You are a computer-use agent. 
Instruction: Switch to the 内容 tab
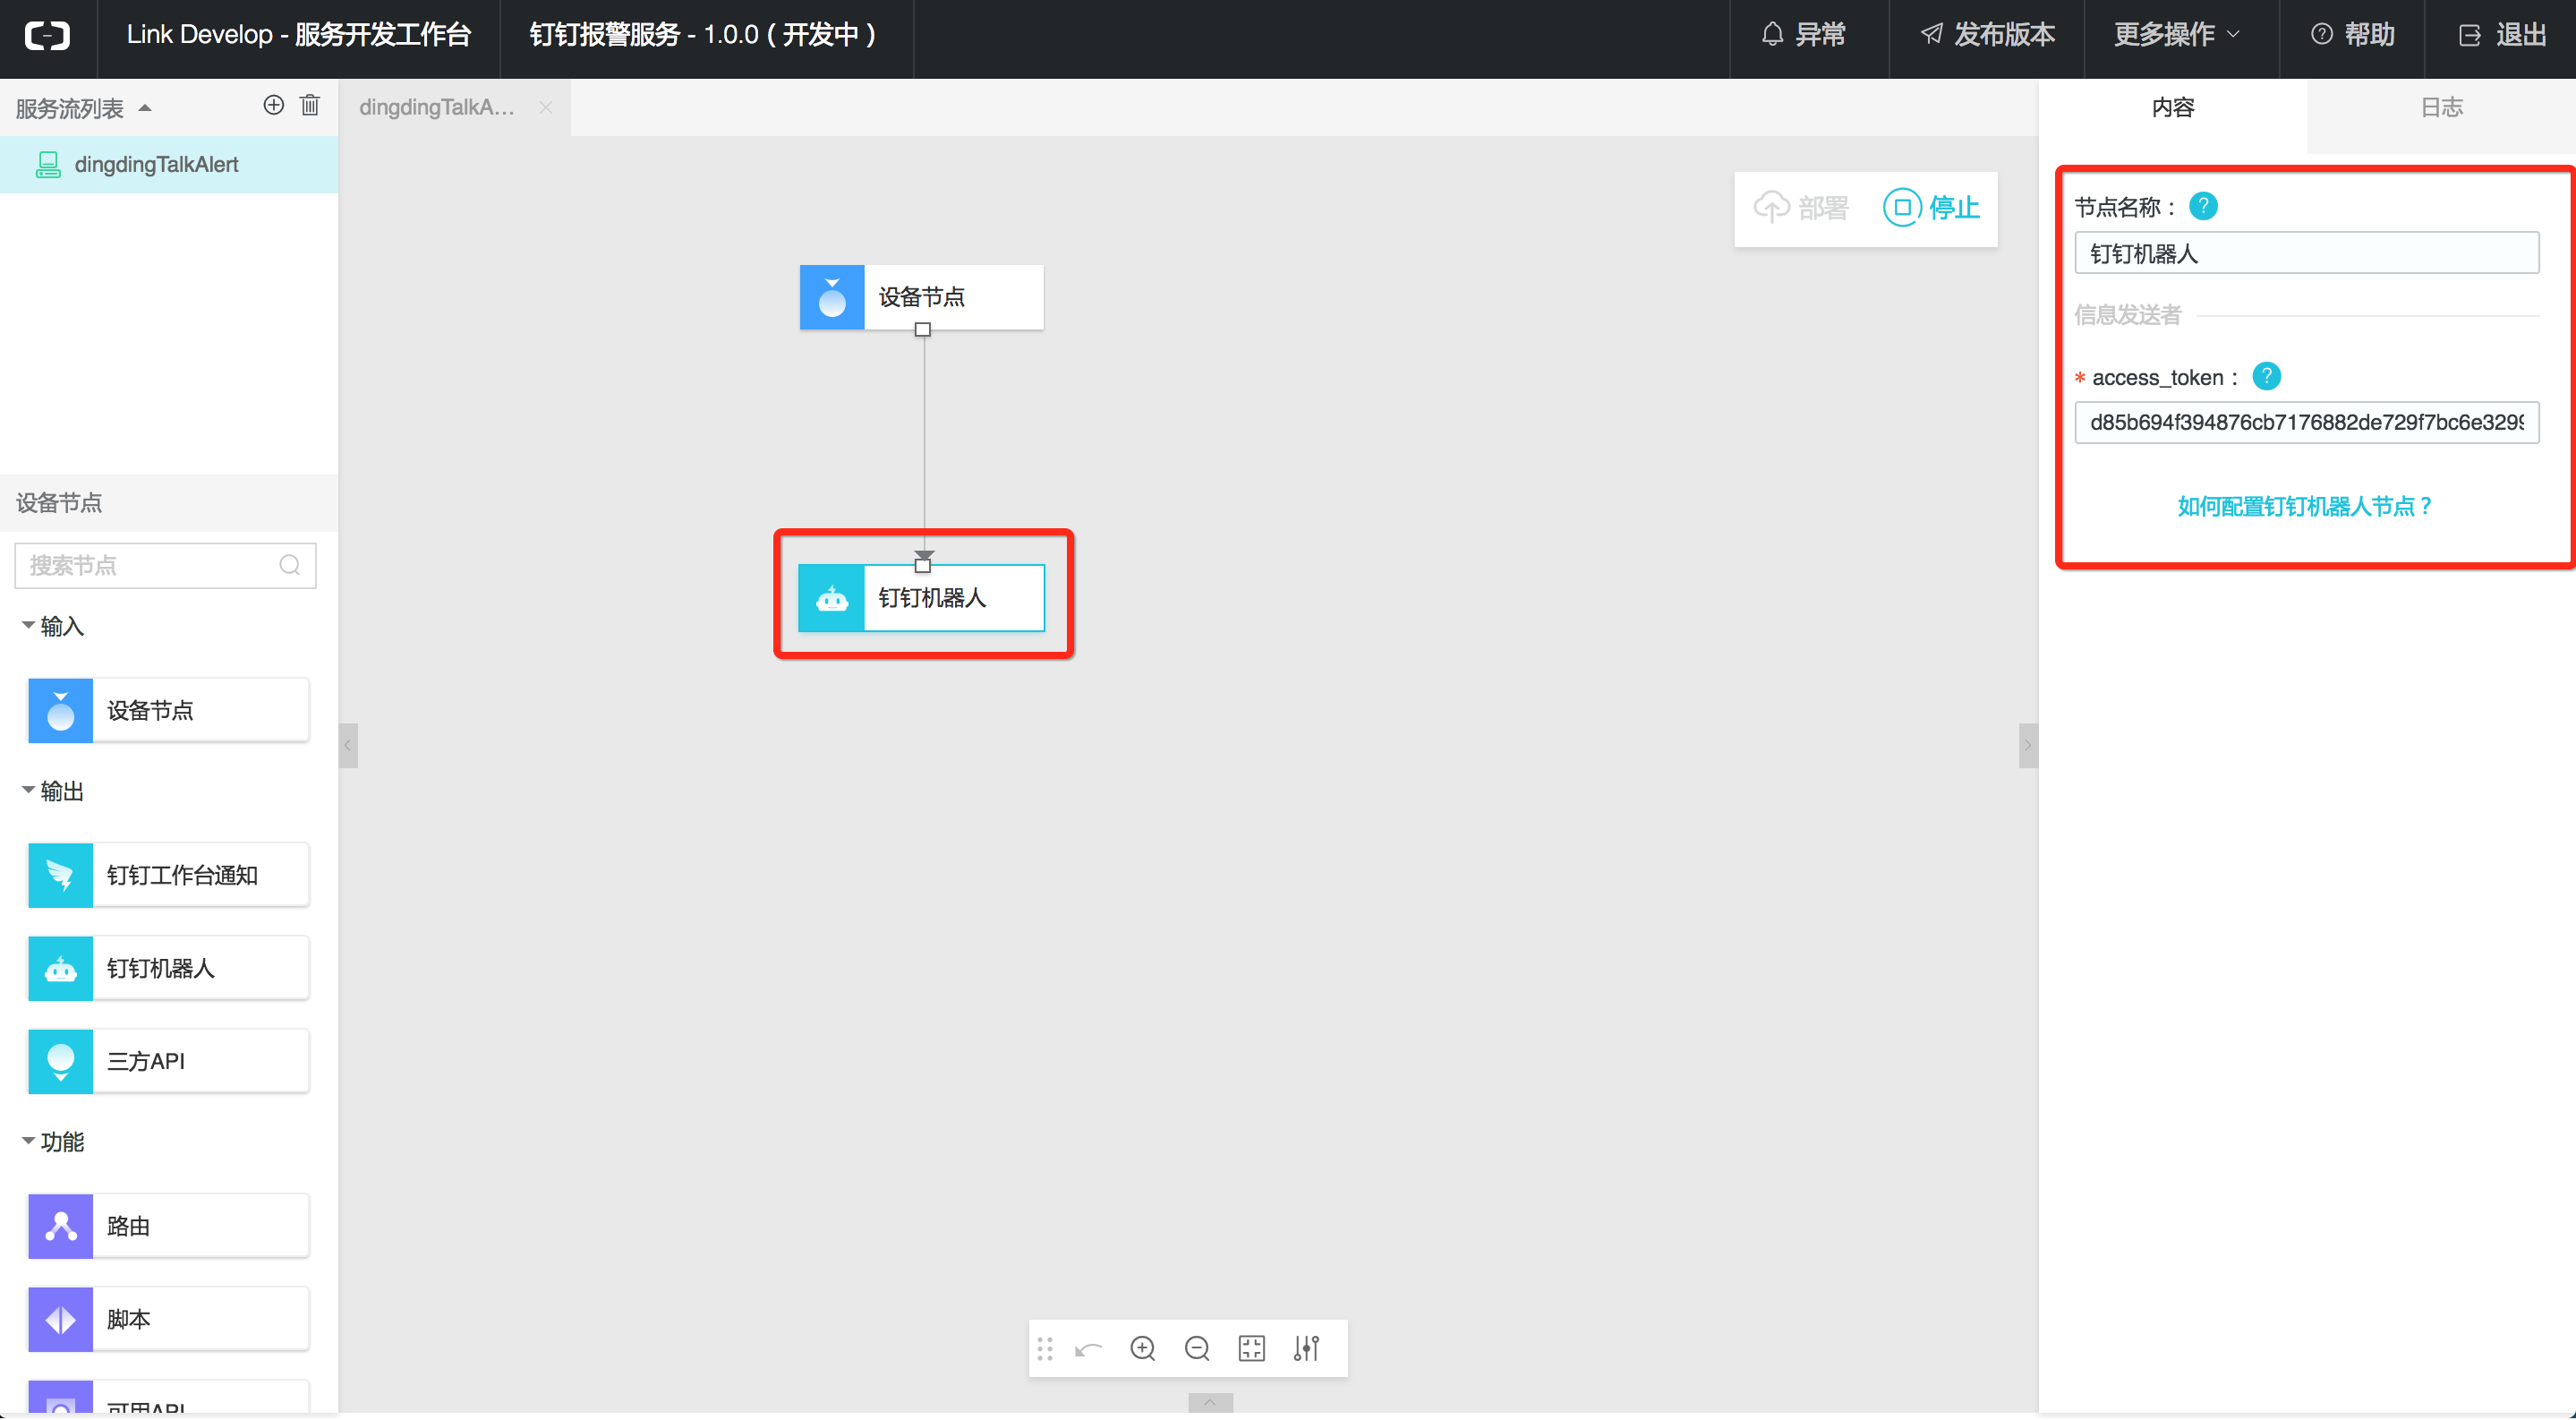[2172, 107]
